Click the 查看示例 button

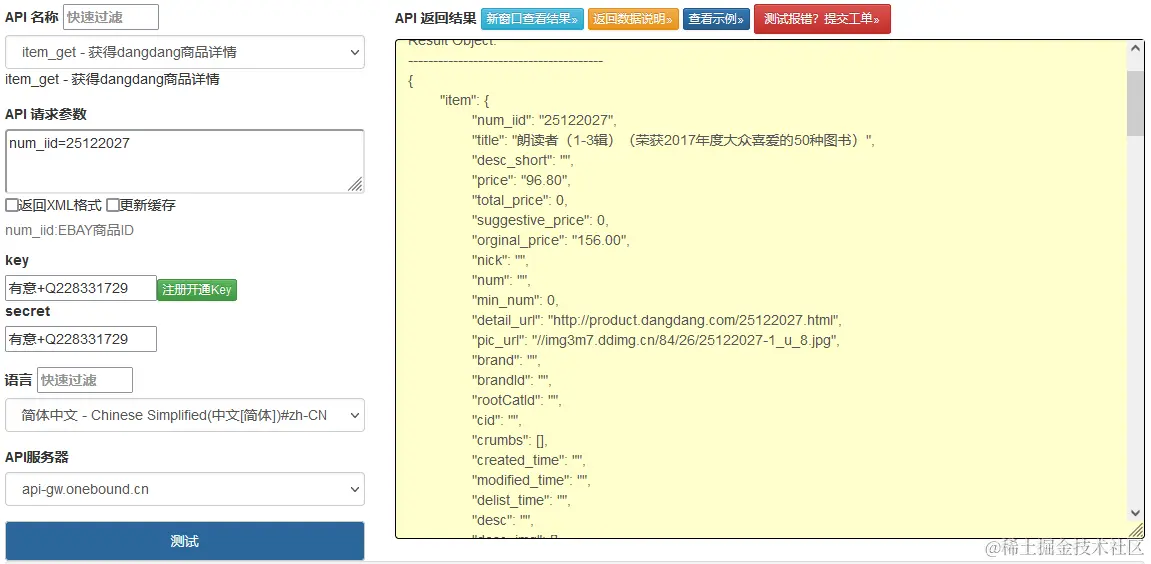point(716,19)
